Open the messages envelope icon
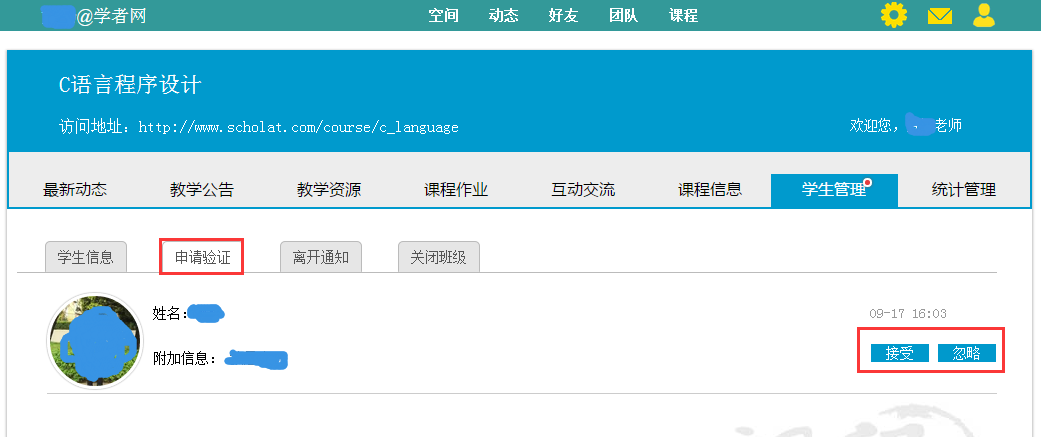The image size is (1041, 437). 939,15
